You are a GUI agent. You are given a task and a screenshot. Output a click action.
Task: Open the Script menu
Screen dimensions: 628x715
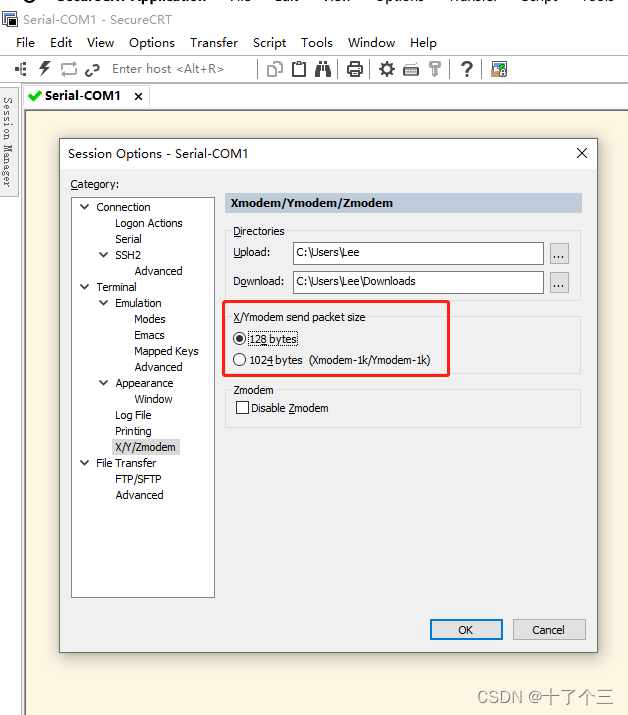coord(270,43)
